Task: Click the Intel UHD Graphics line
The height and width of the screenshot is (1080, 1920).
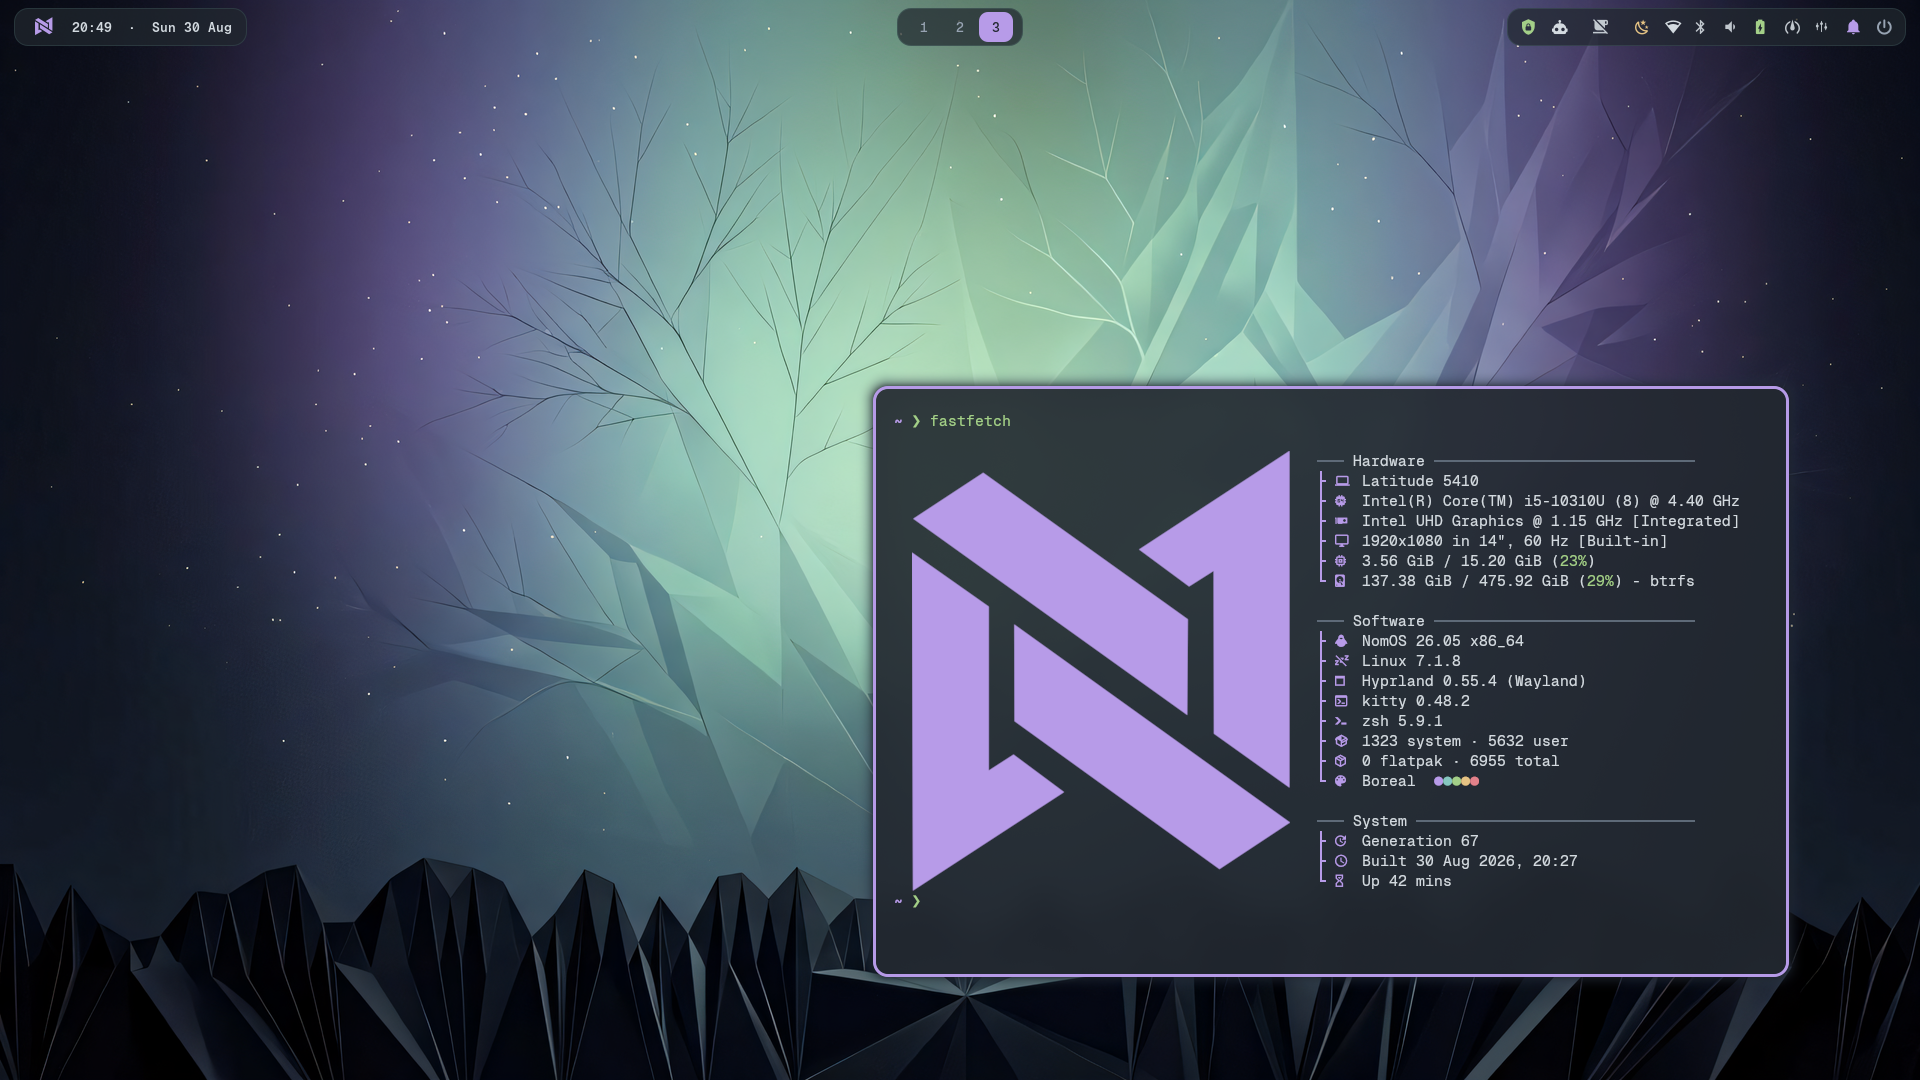Action: pos(1550,521)
